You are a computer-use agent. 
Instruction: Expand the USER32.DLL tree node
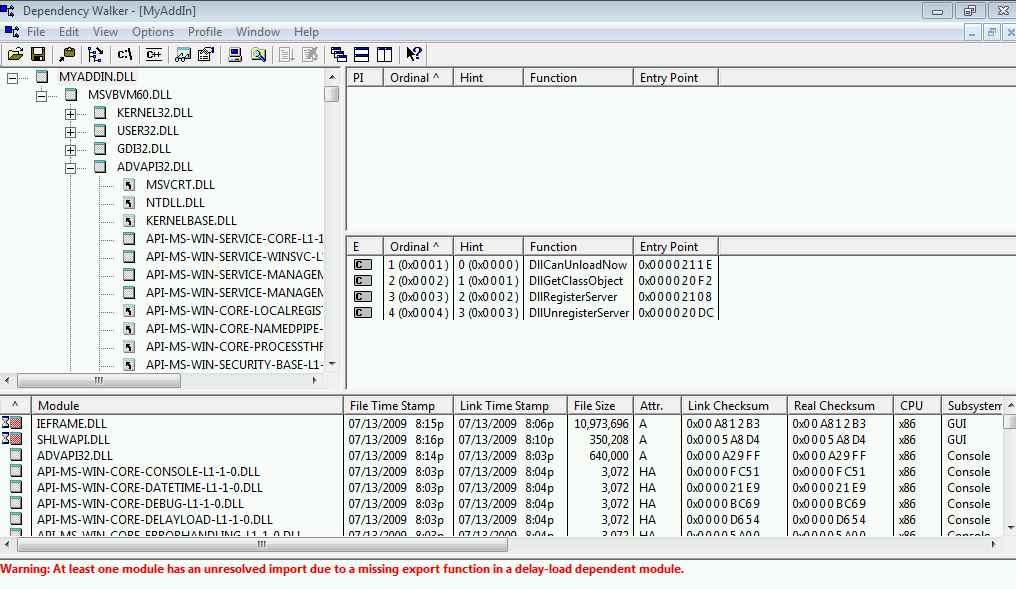coord(71,132)
